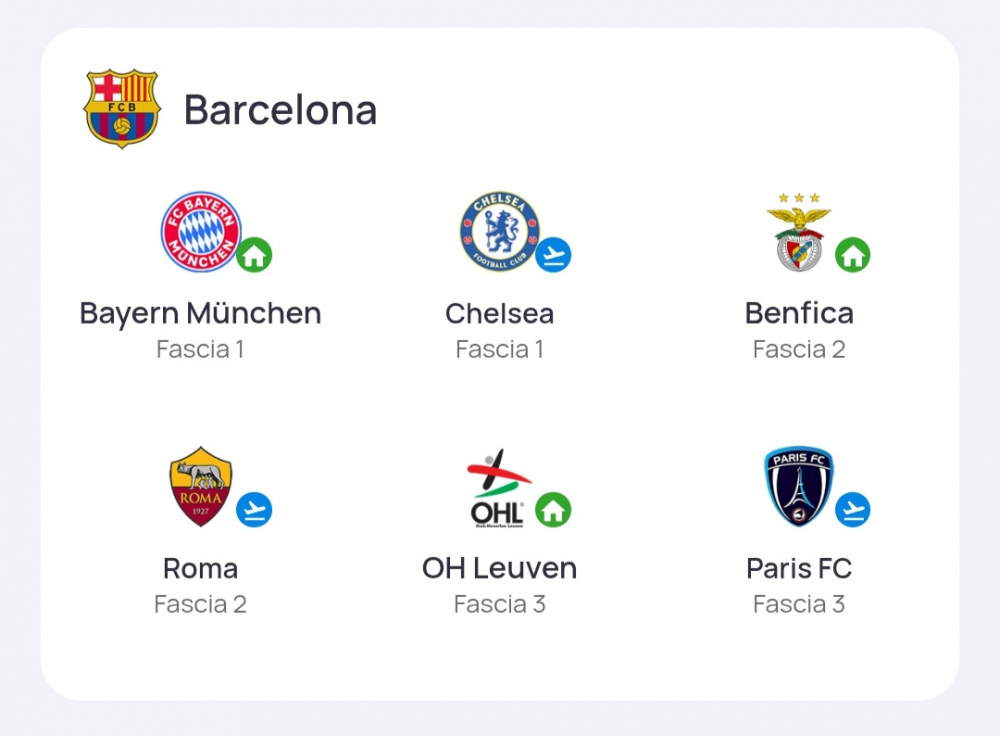Screen dimensions: 1000x736
Task: Tap green home icon beside Benfica
Action: pyautogui.click(x=853, y=255)
